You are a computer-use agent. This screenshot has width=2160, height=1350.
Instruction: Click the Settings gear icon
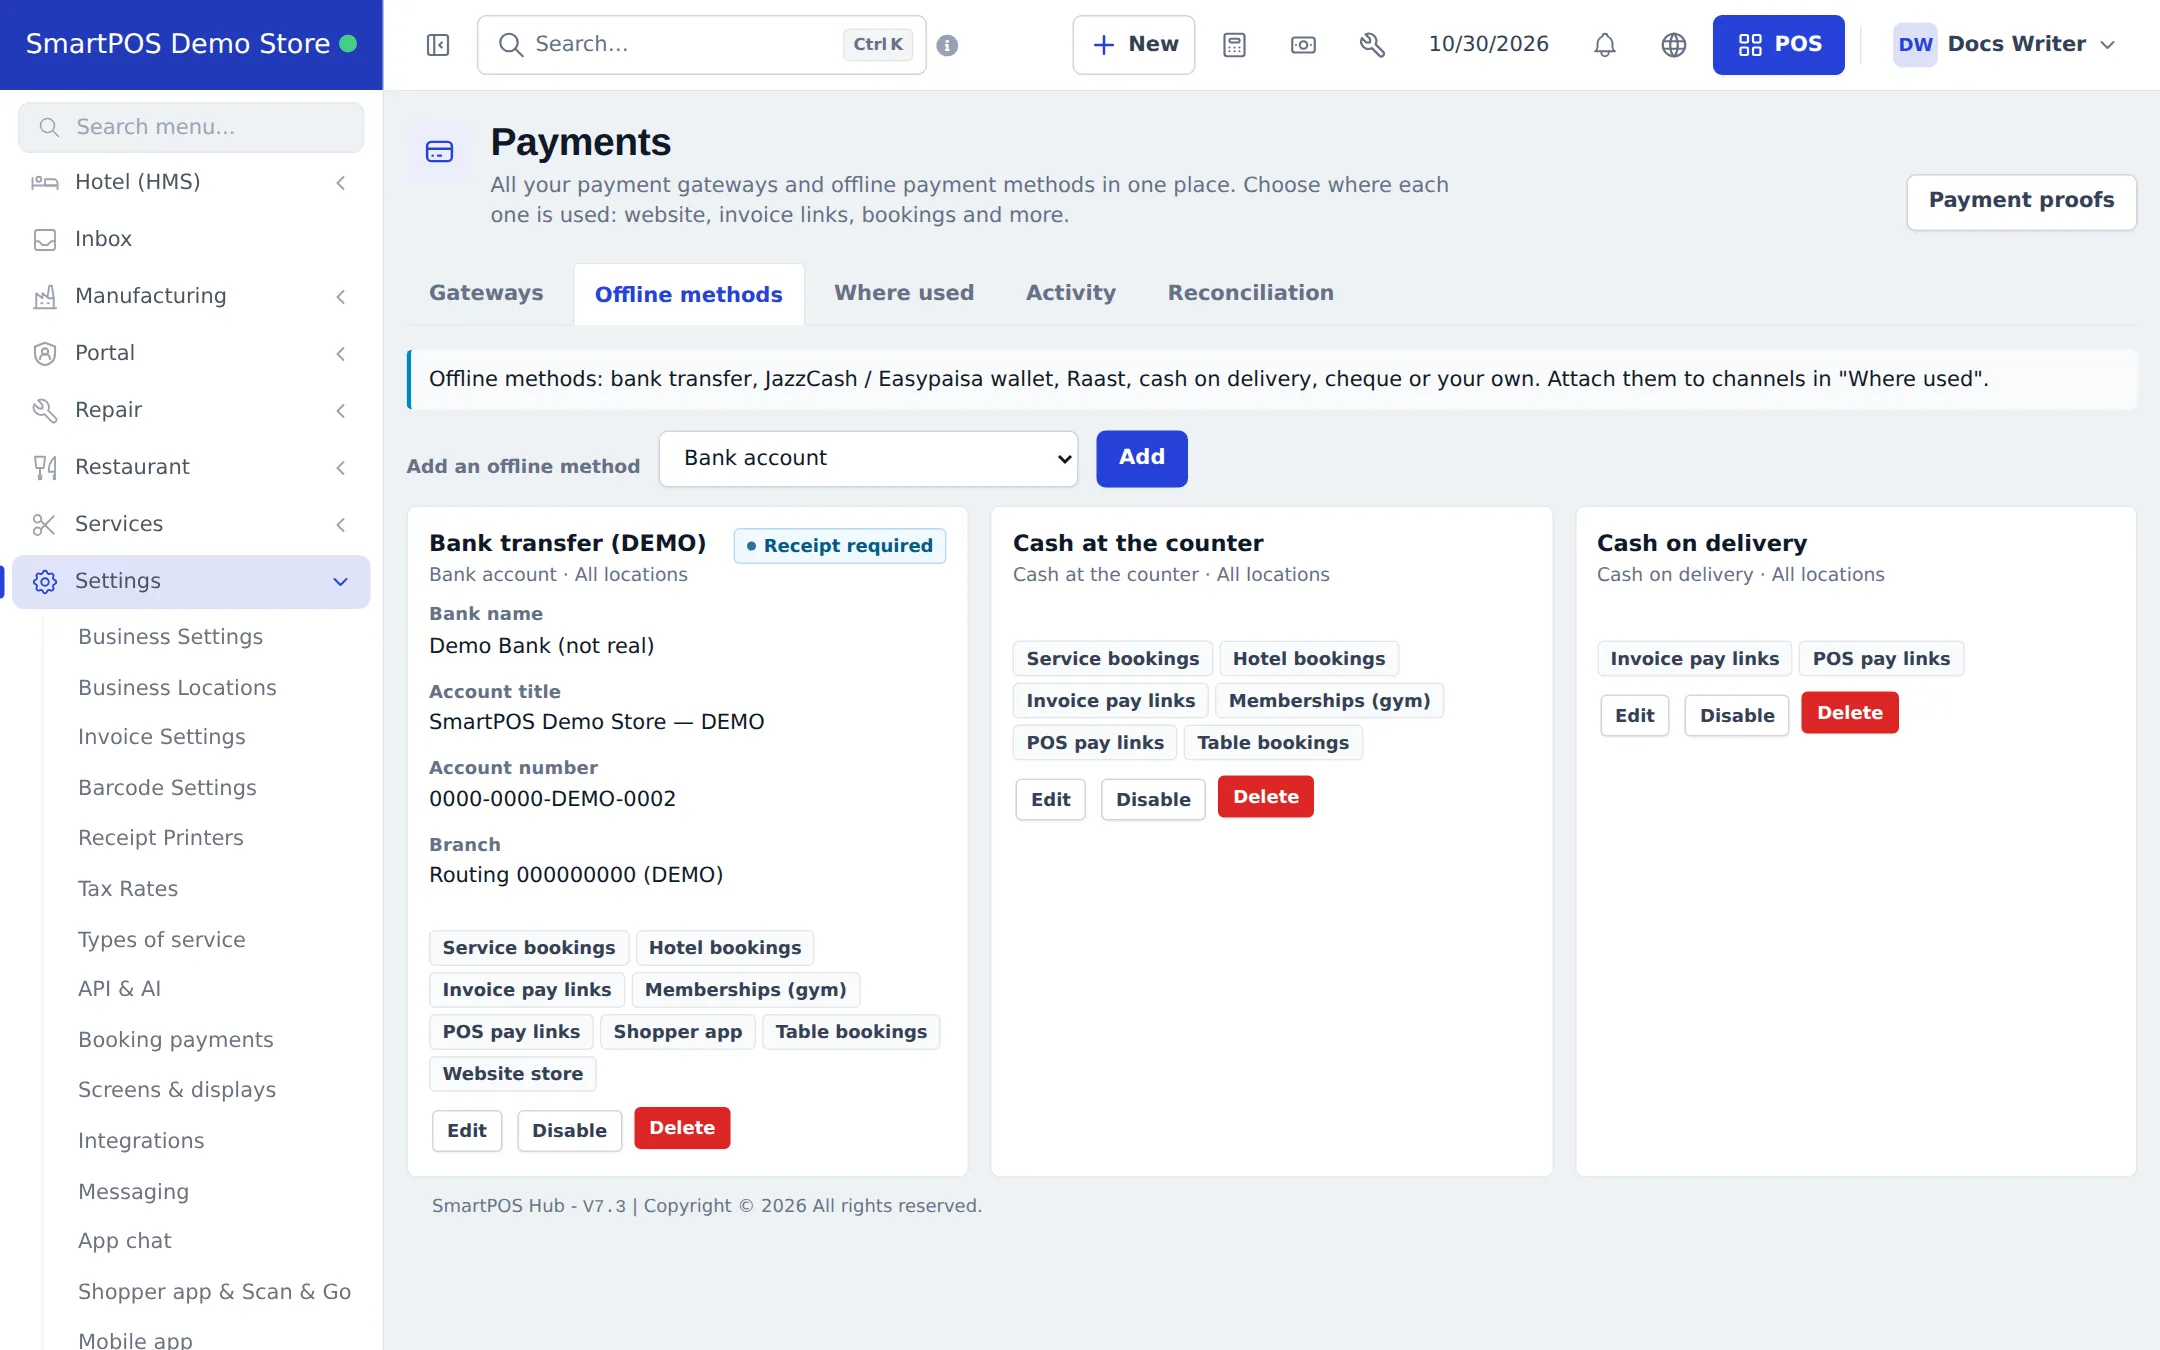[x=44, y=581]
